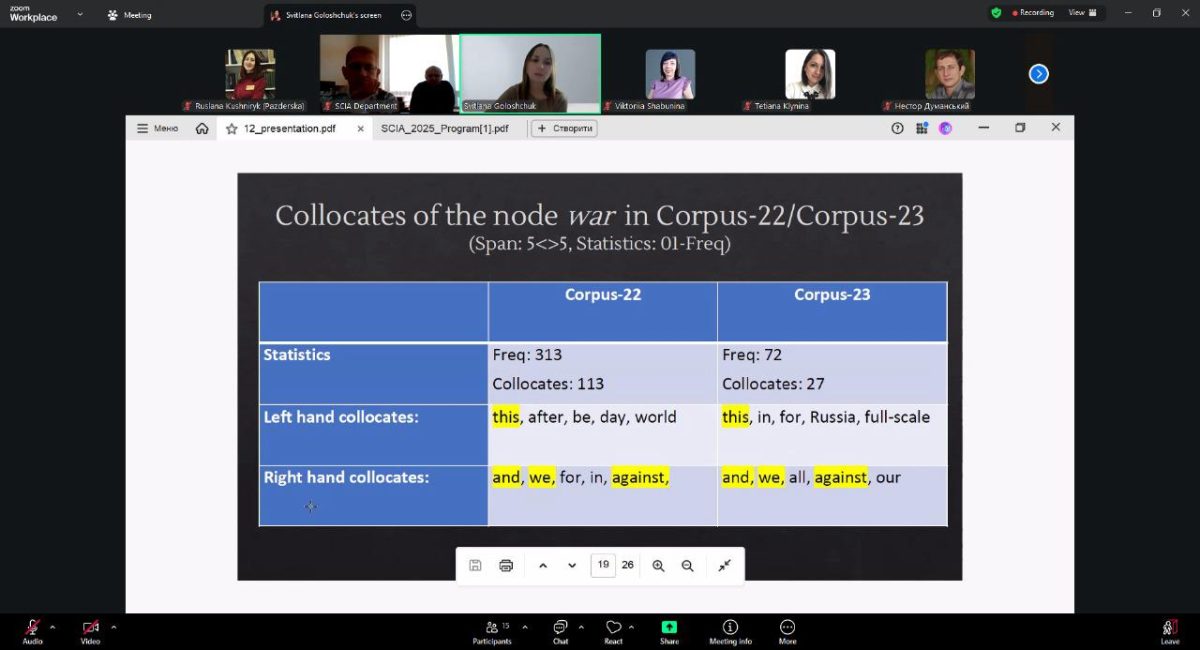Click the green Share screen icon

[669, 628]
